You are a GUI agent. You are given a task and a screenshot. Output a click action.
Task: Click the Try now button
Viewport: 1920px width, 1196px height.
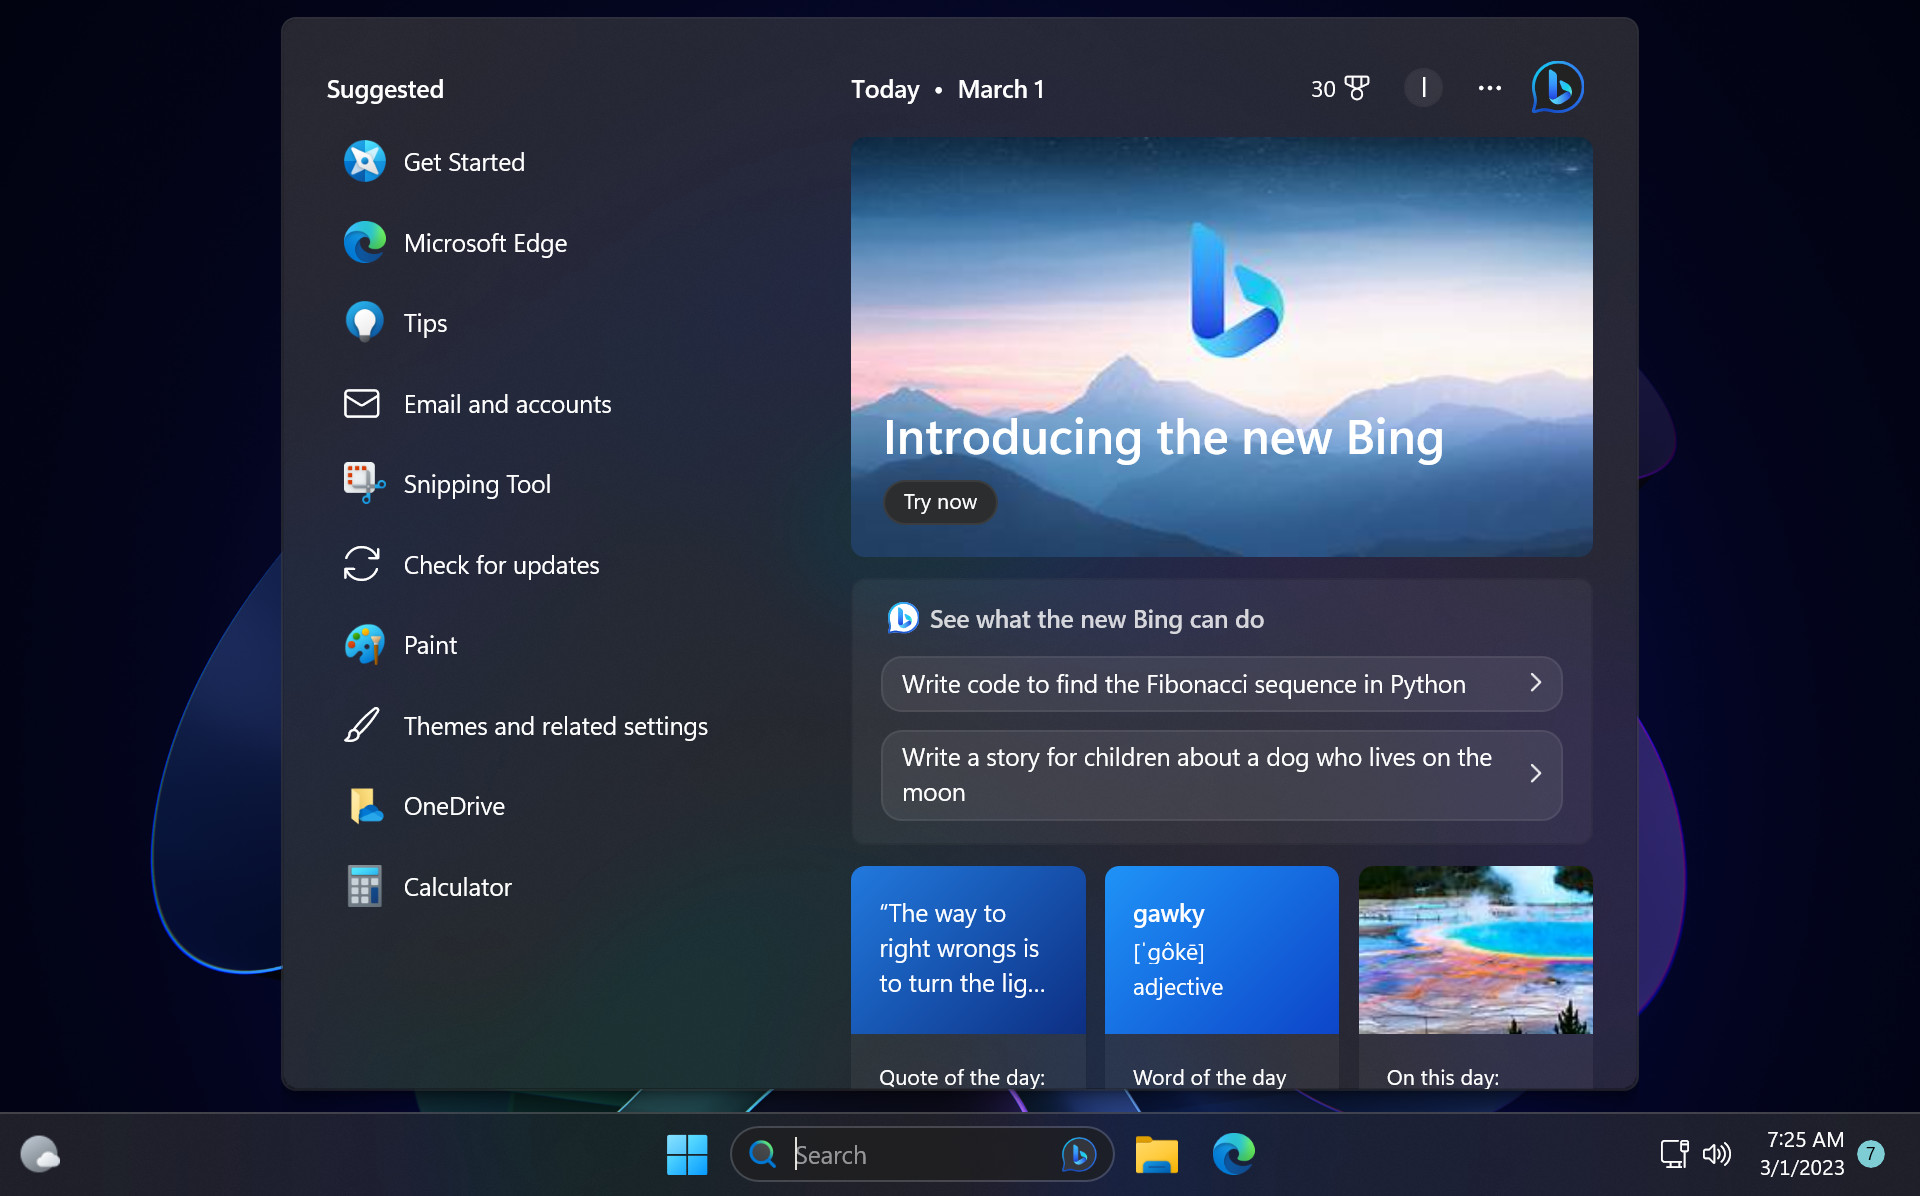pos(940,502)
